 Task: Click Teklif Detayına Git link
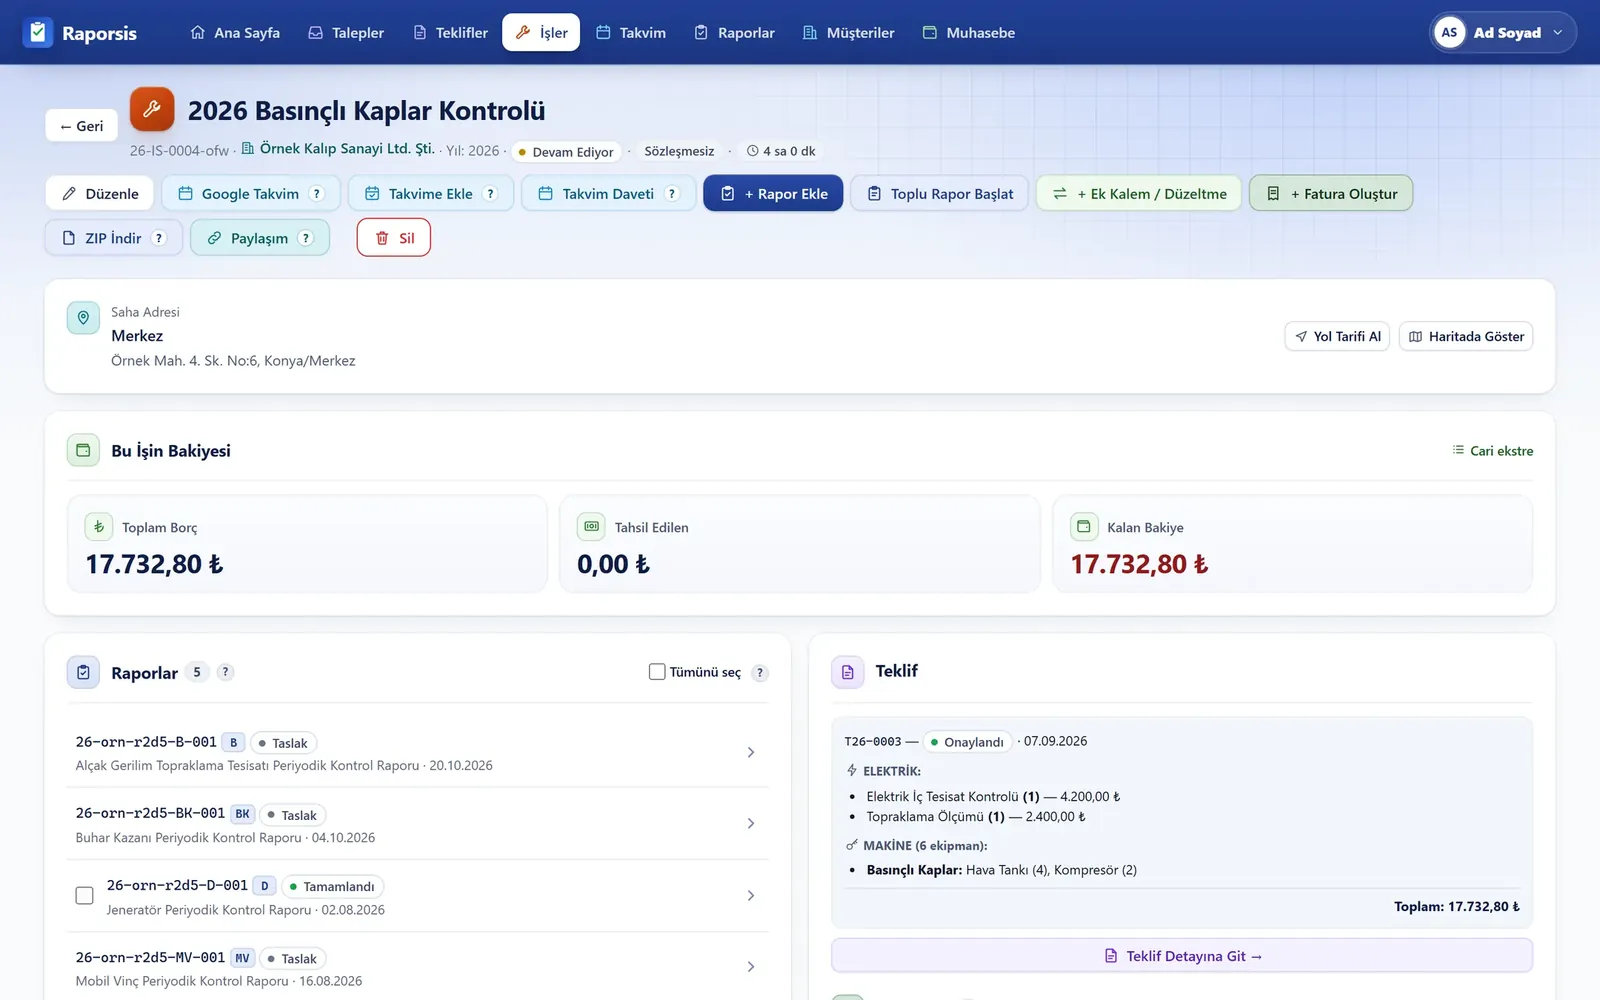click(1182, 956)
